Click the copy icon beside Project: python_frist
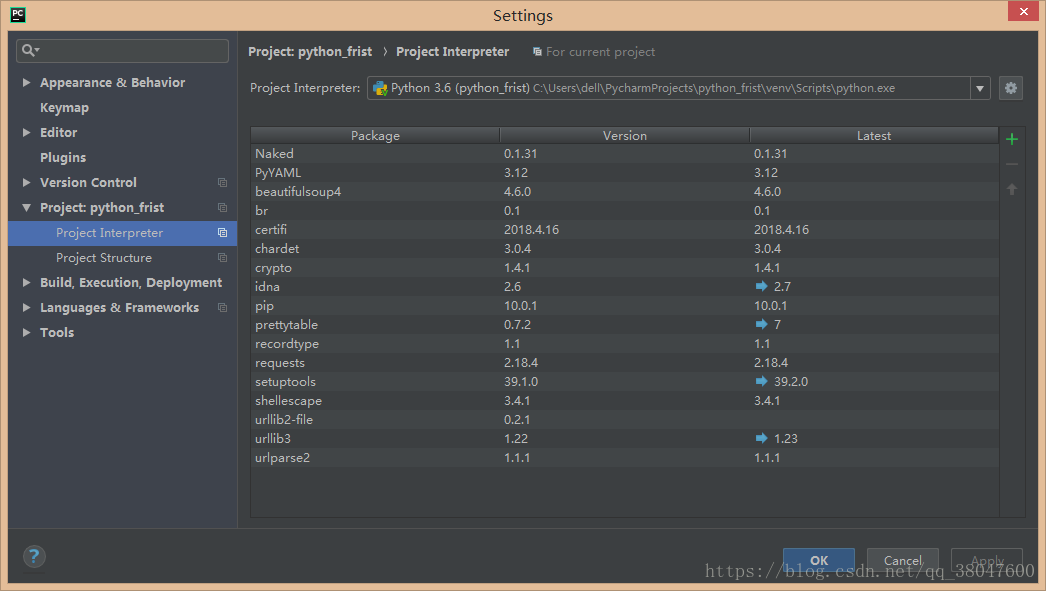Viewport: 1046px width, 591px height. click(222, 207)
